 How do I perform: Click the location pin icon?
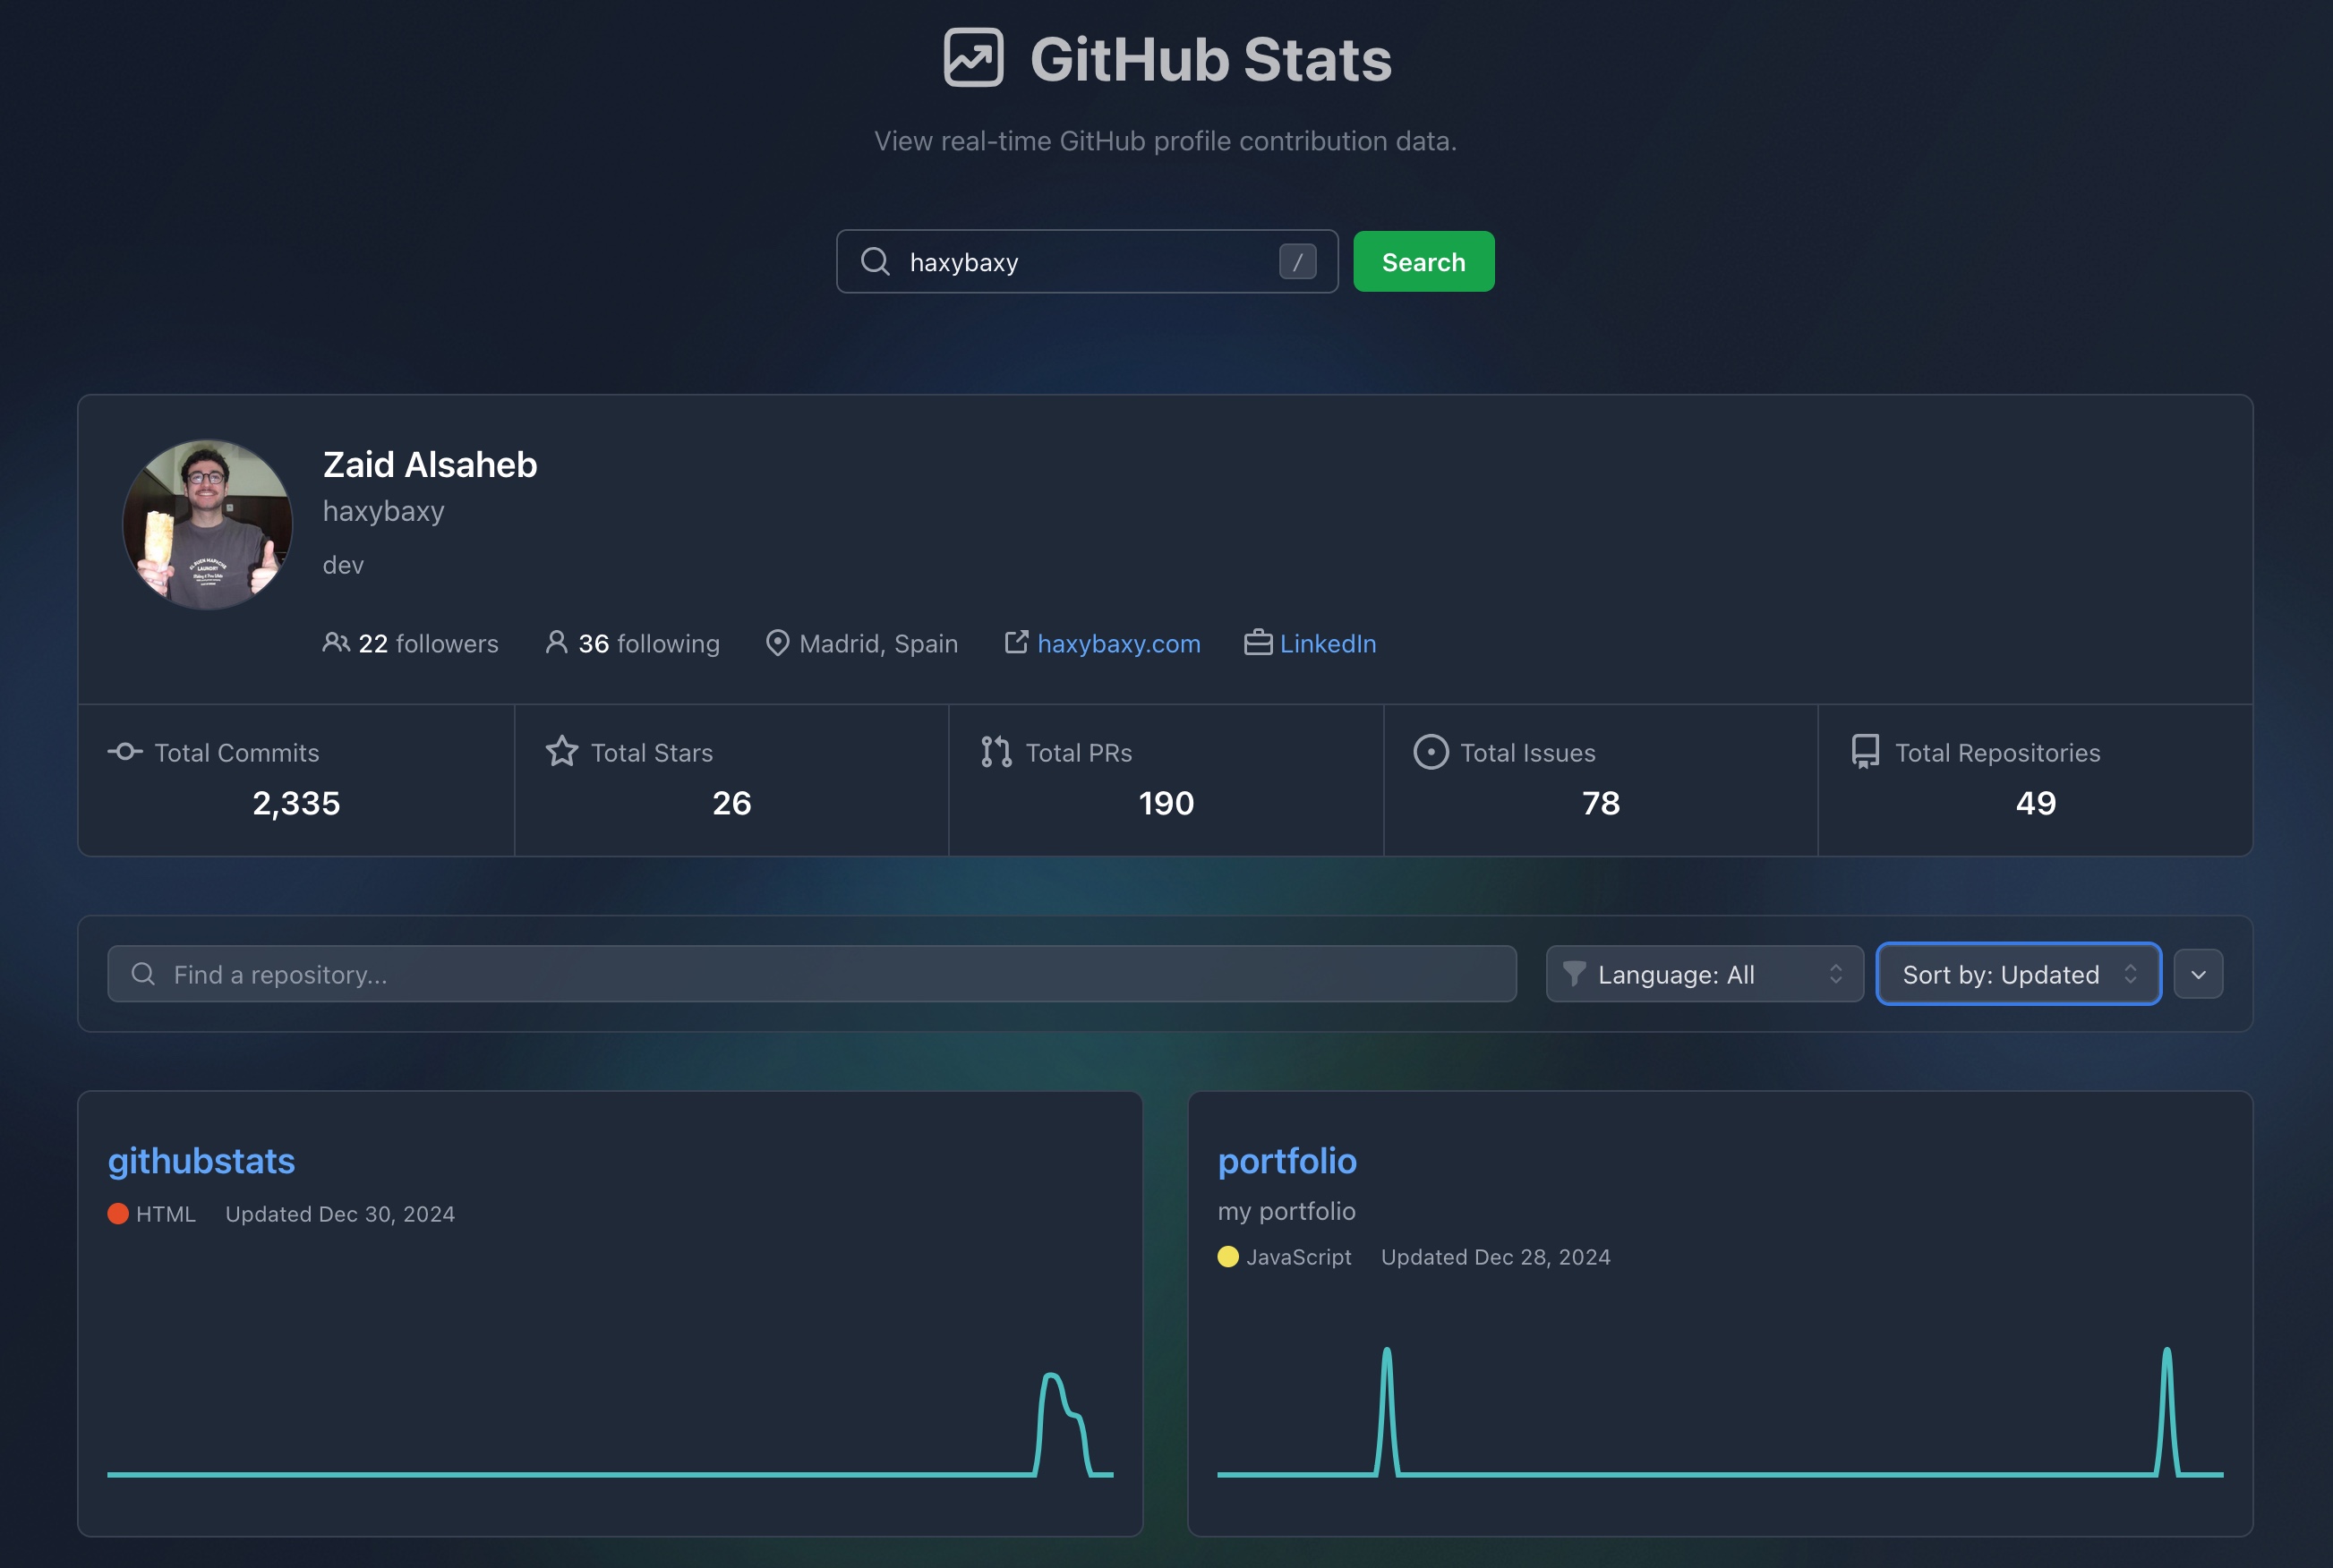coord(777,643)
